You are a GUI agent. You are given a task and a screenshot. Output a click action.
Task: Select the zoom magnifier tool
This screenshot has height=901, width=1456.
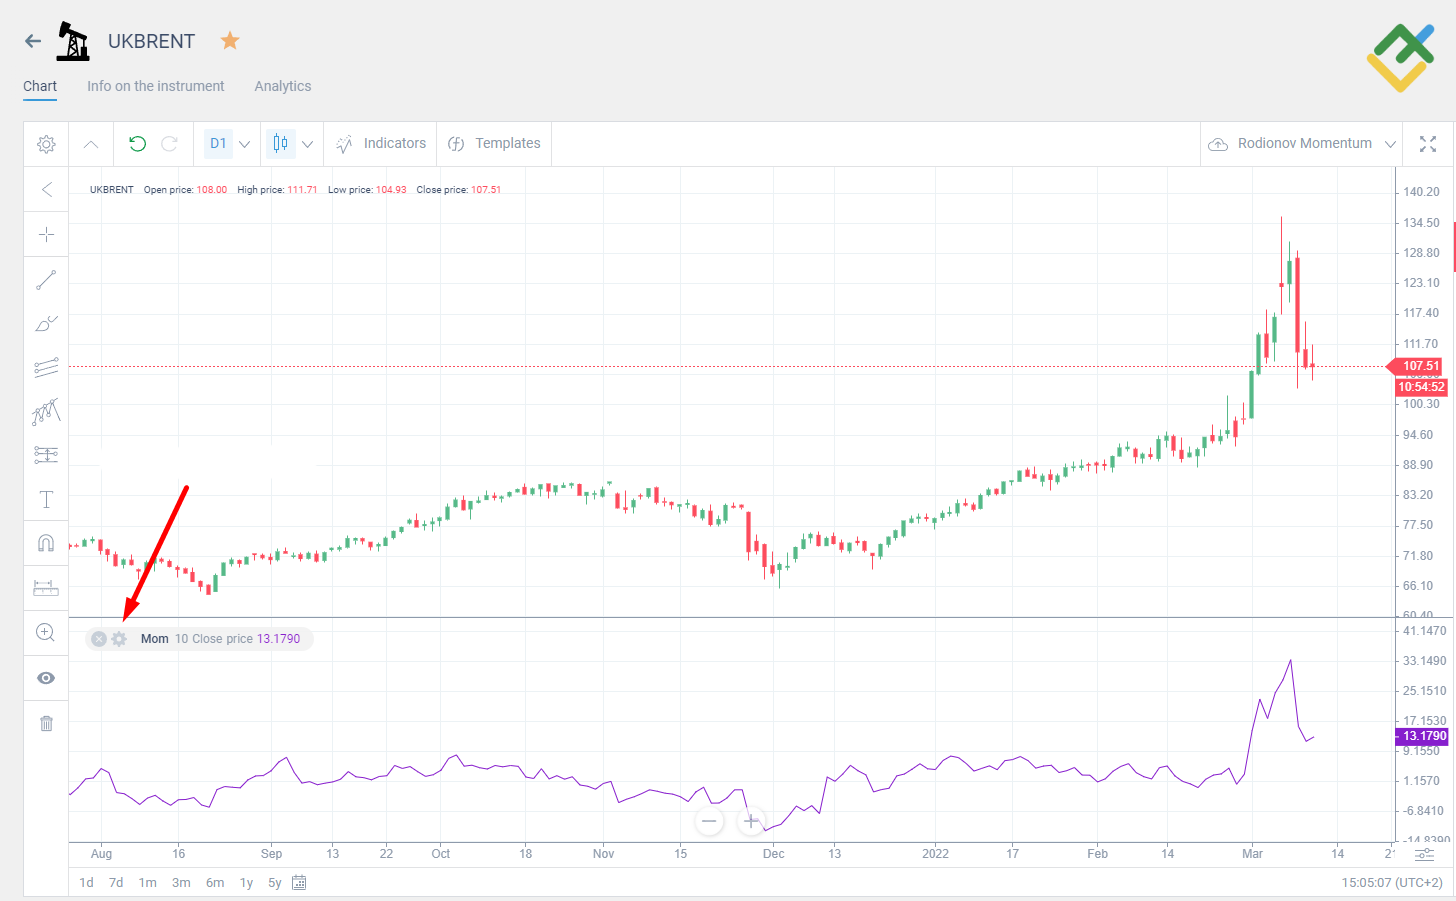pos(46,632)
